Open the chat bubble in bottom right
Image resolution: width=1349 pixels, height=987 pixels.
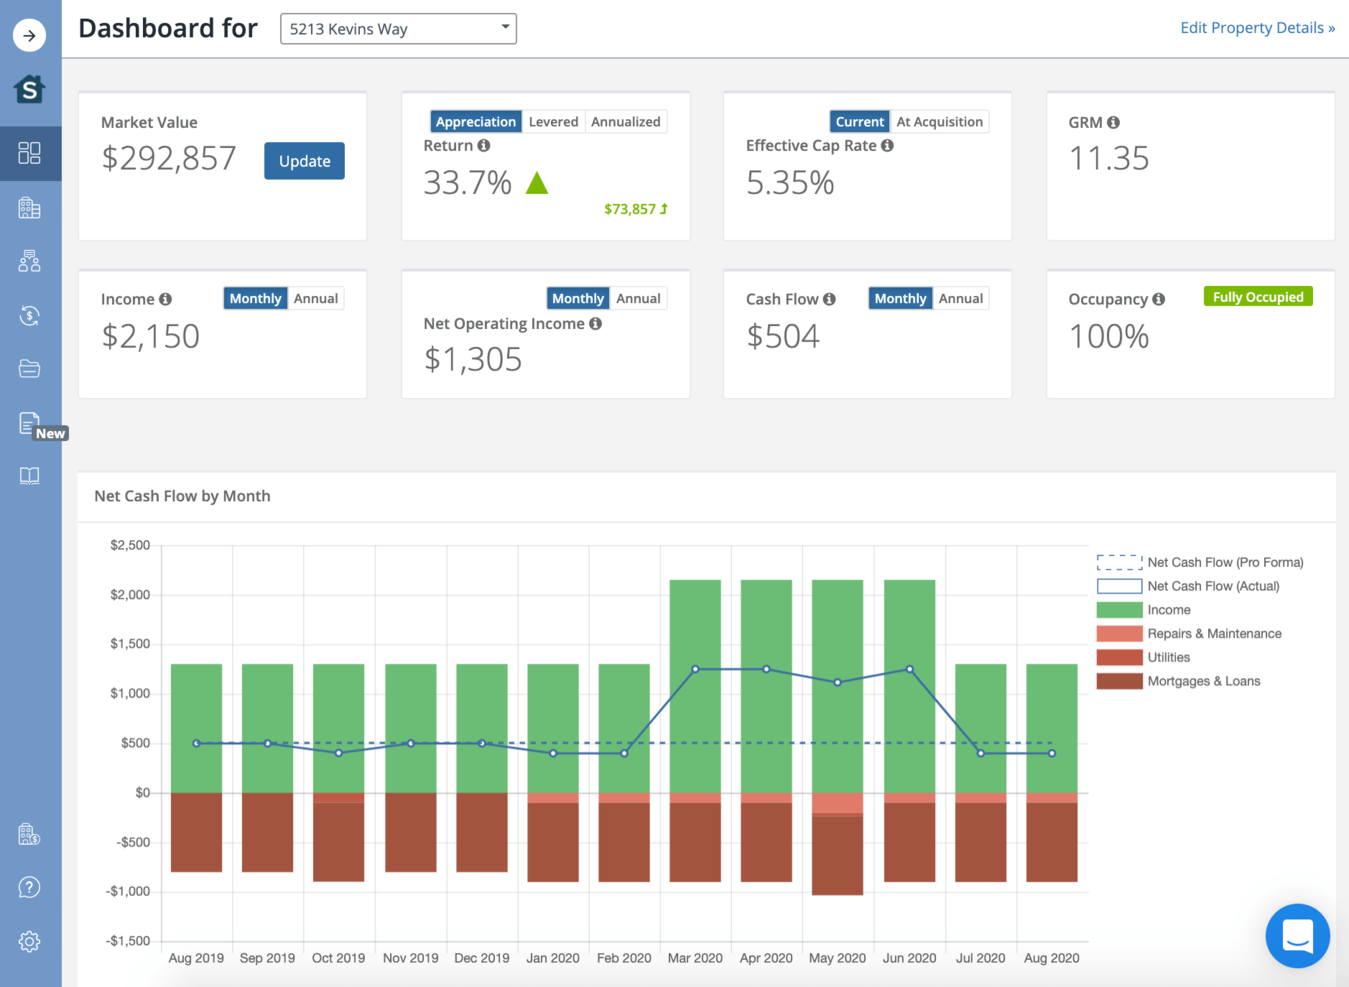coord(1297,936)
